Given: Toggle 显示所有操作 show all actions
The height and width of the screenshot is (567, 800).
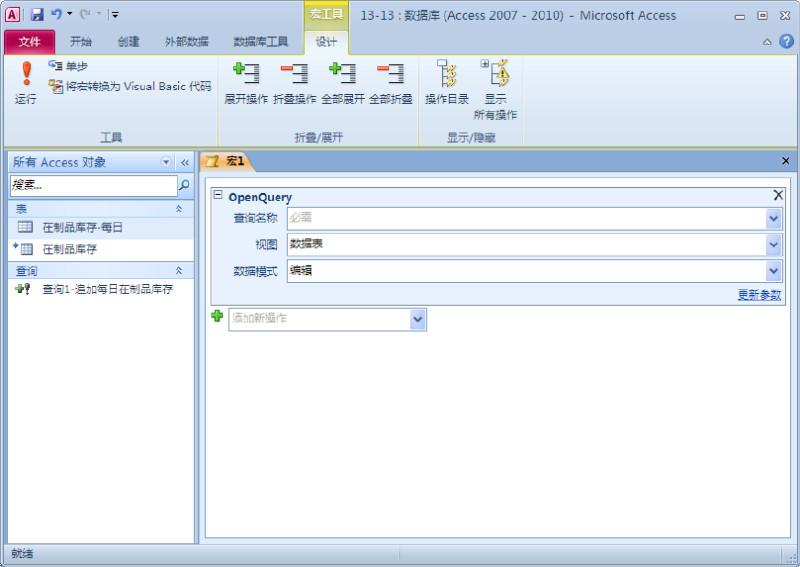Looking at the screenshot, I should pyautogui.click(x=495, y=90).
